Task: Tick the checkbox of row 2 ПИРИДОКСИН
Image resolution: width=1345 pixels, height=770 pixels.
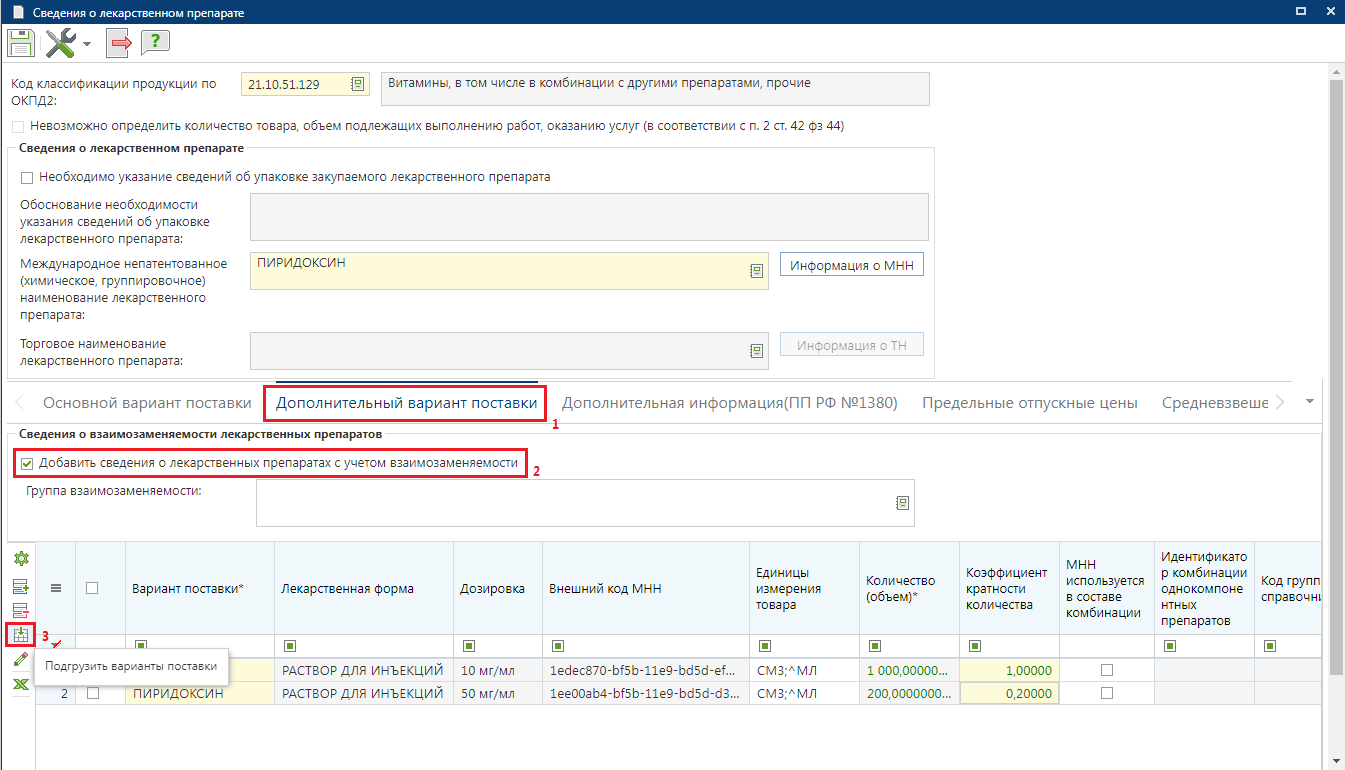Action: coord(92,693)
